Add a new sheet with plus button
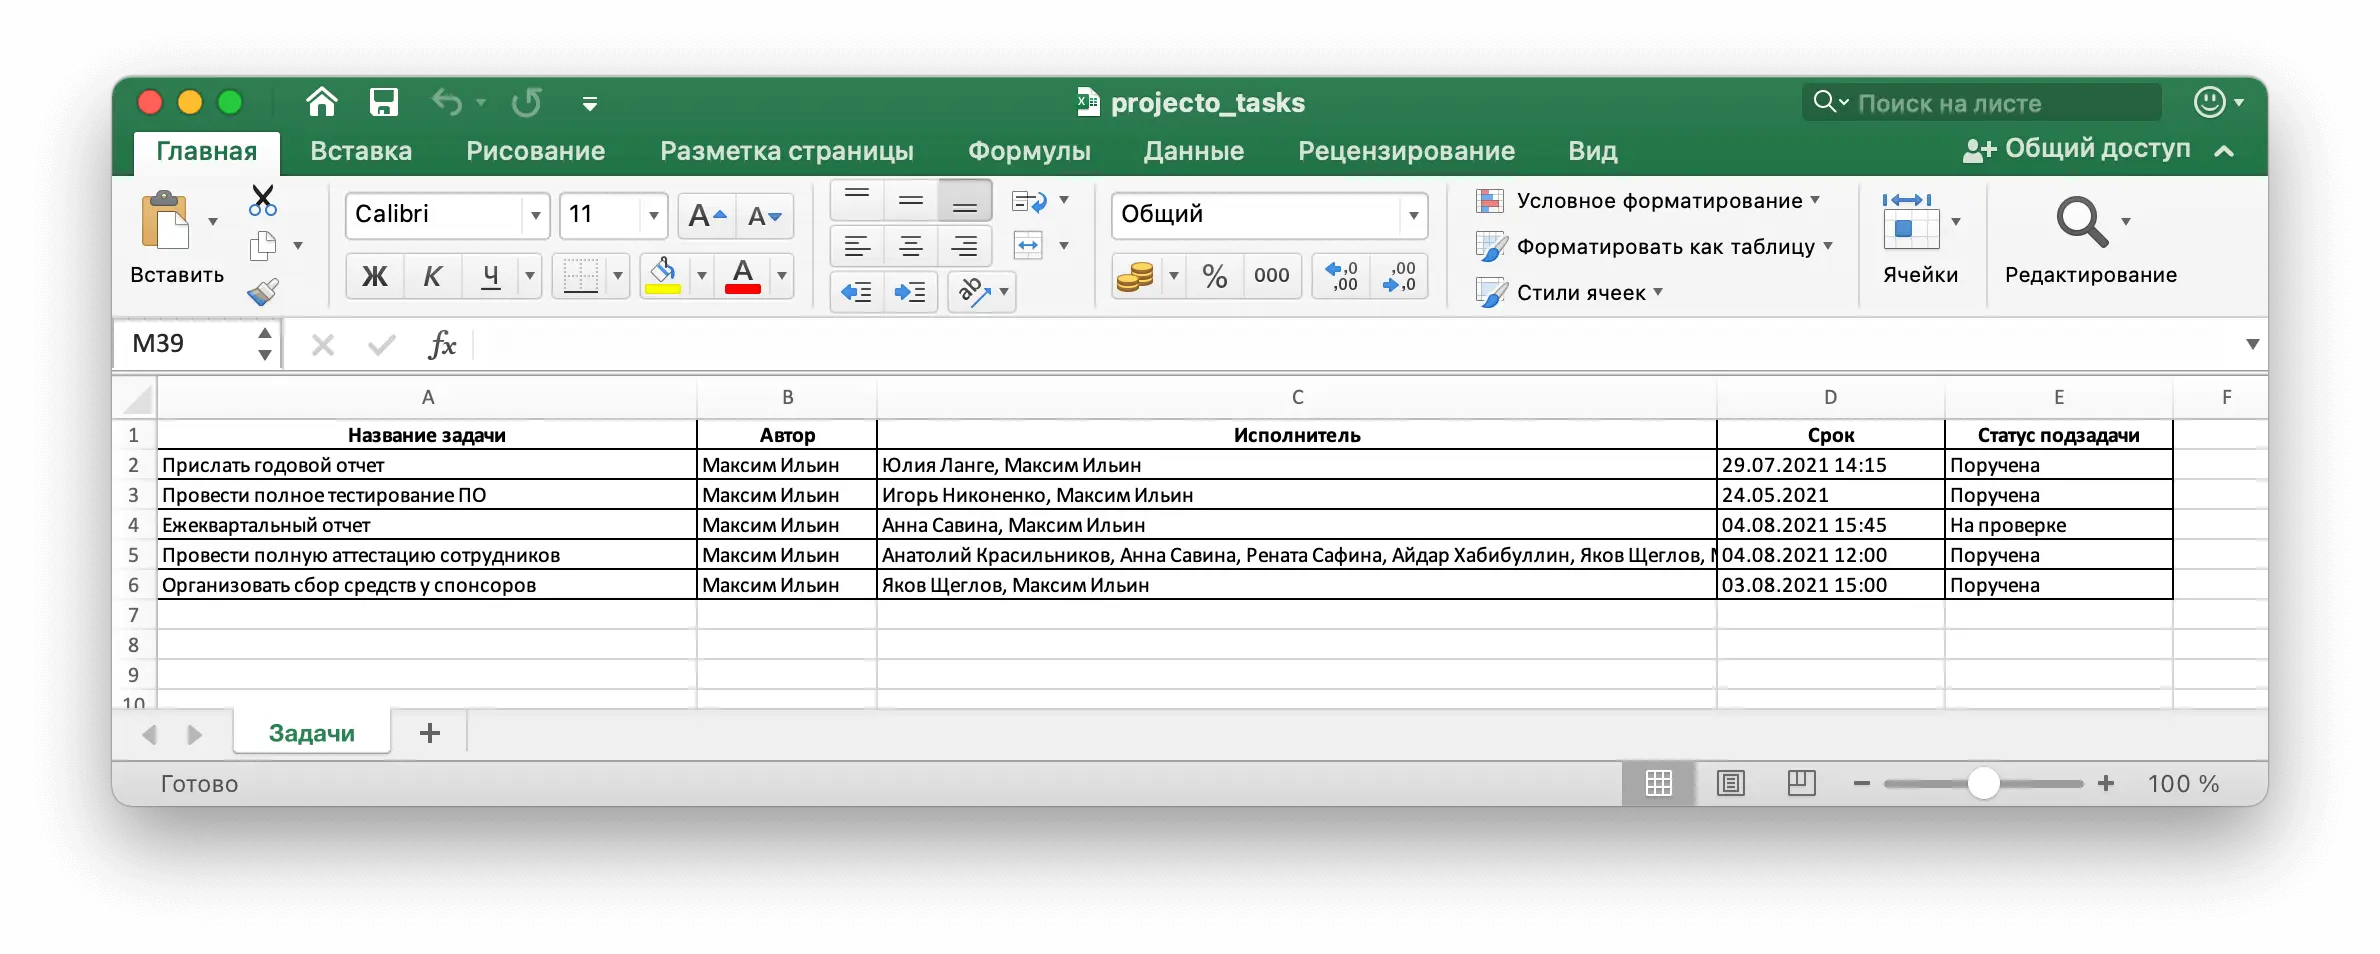This screenshot has height=954, width=2380. pyautogui.click(x=430, y=733)
